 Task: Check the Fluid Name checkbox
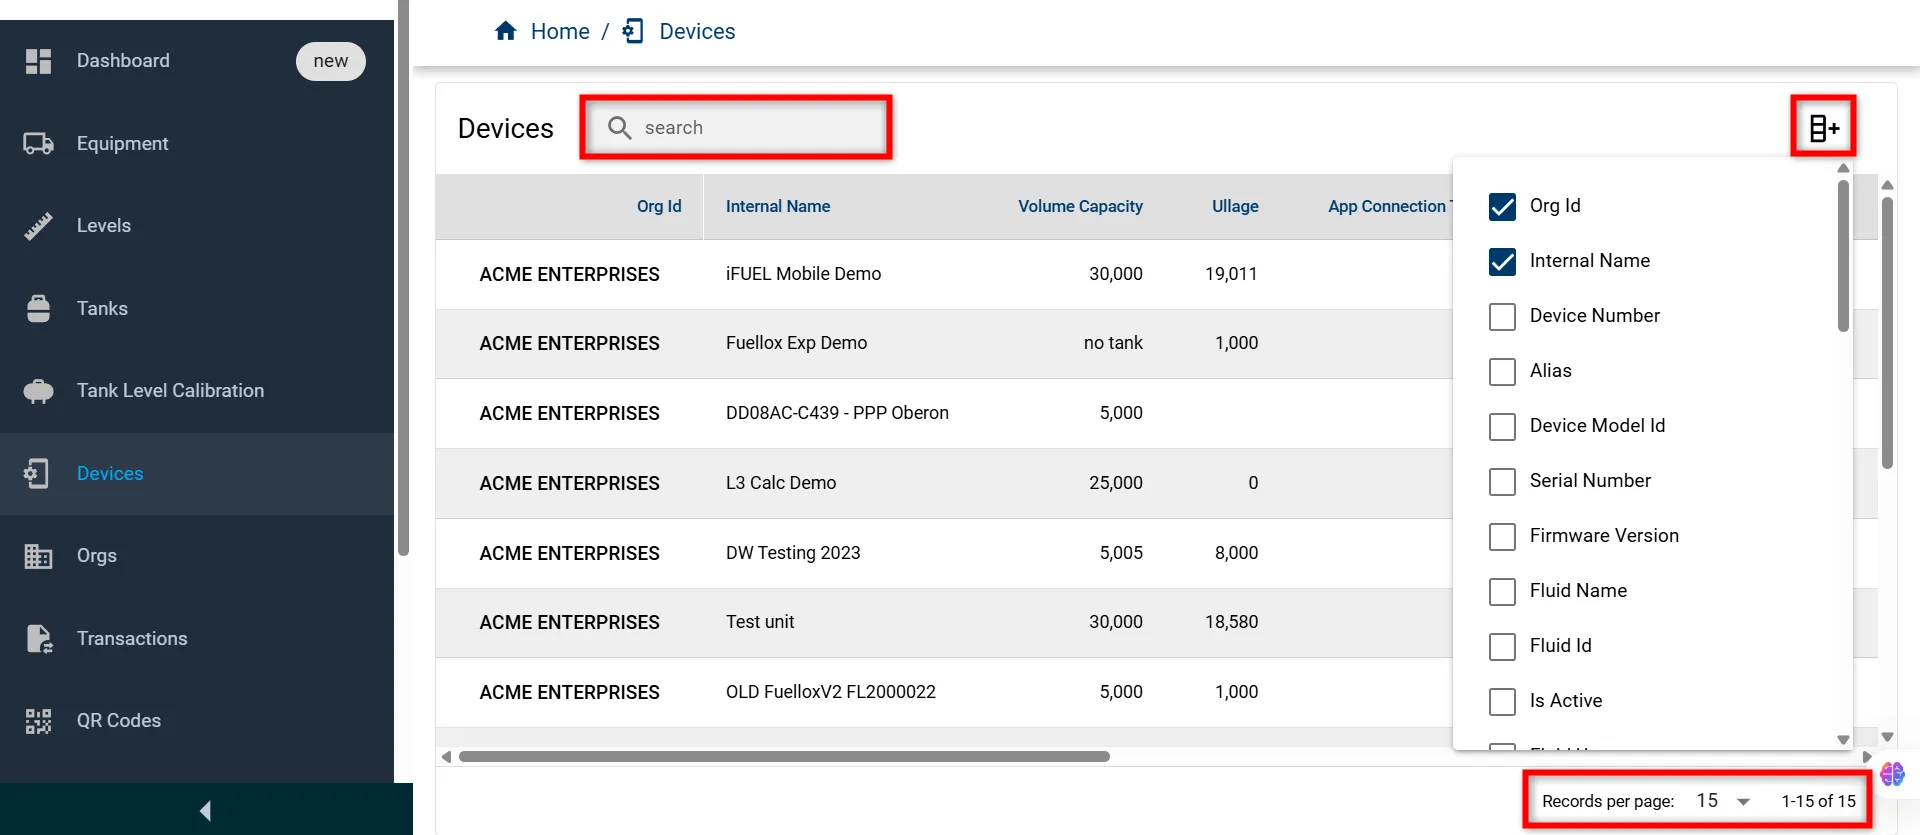[x=1502, y=591]
